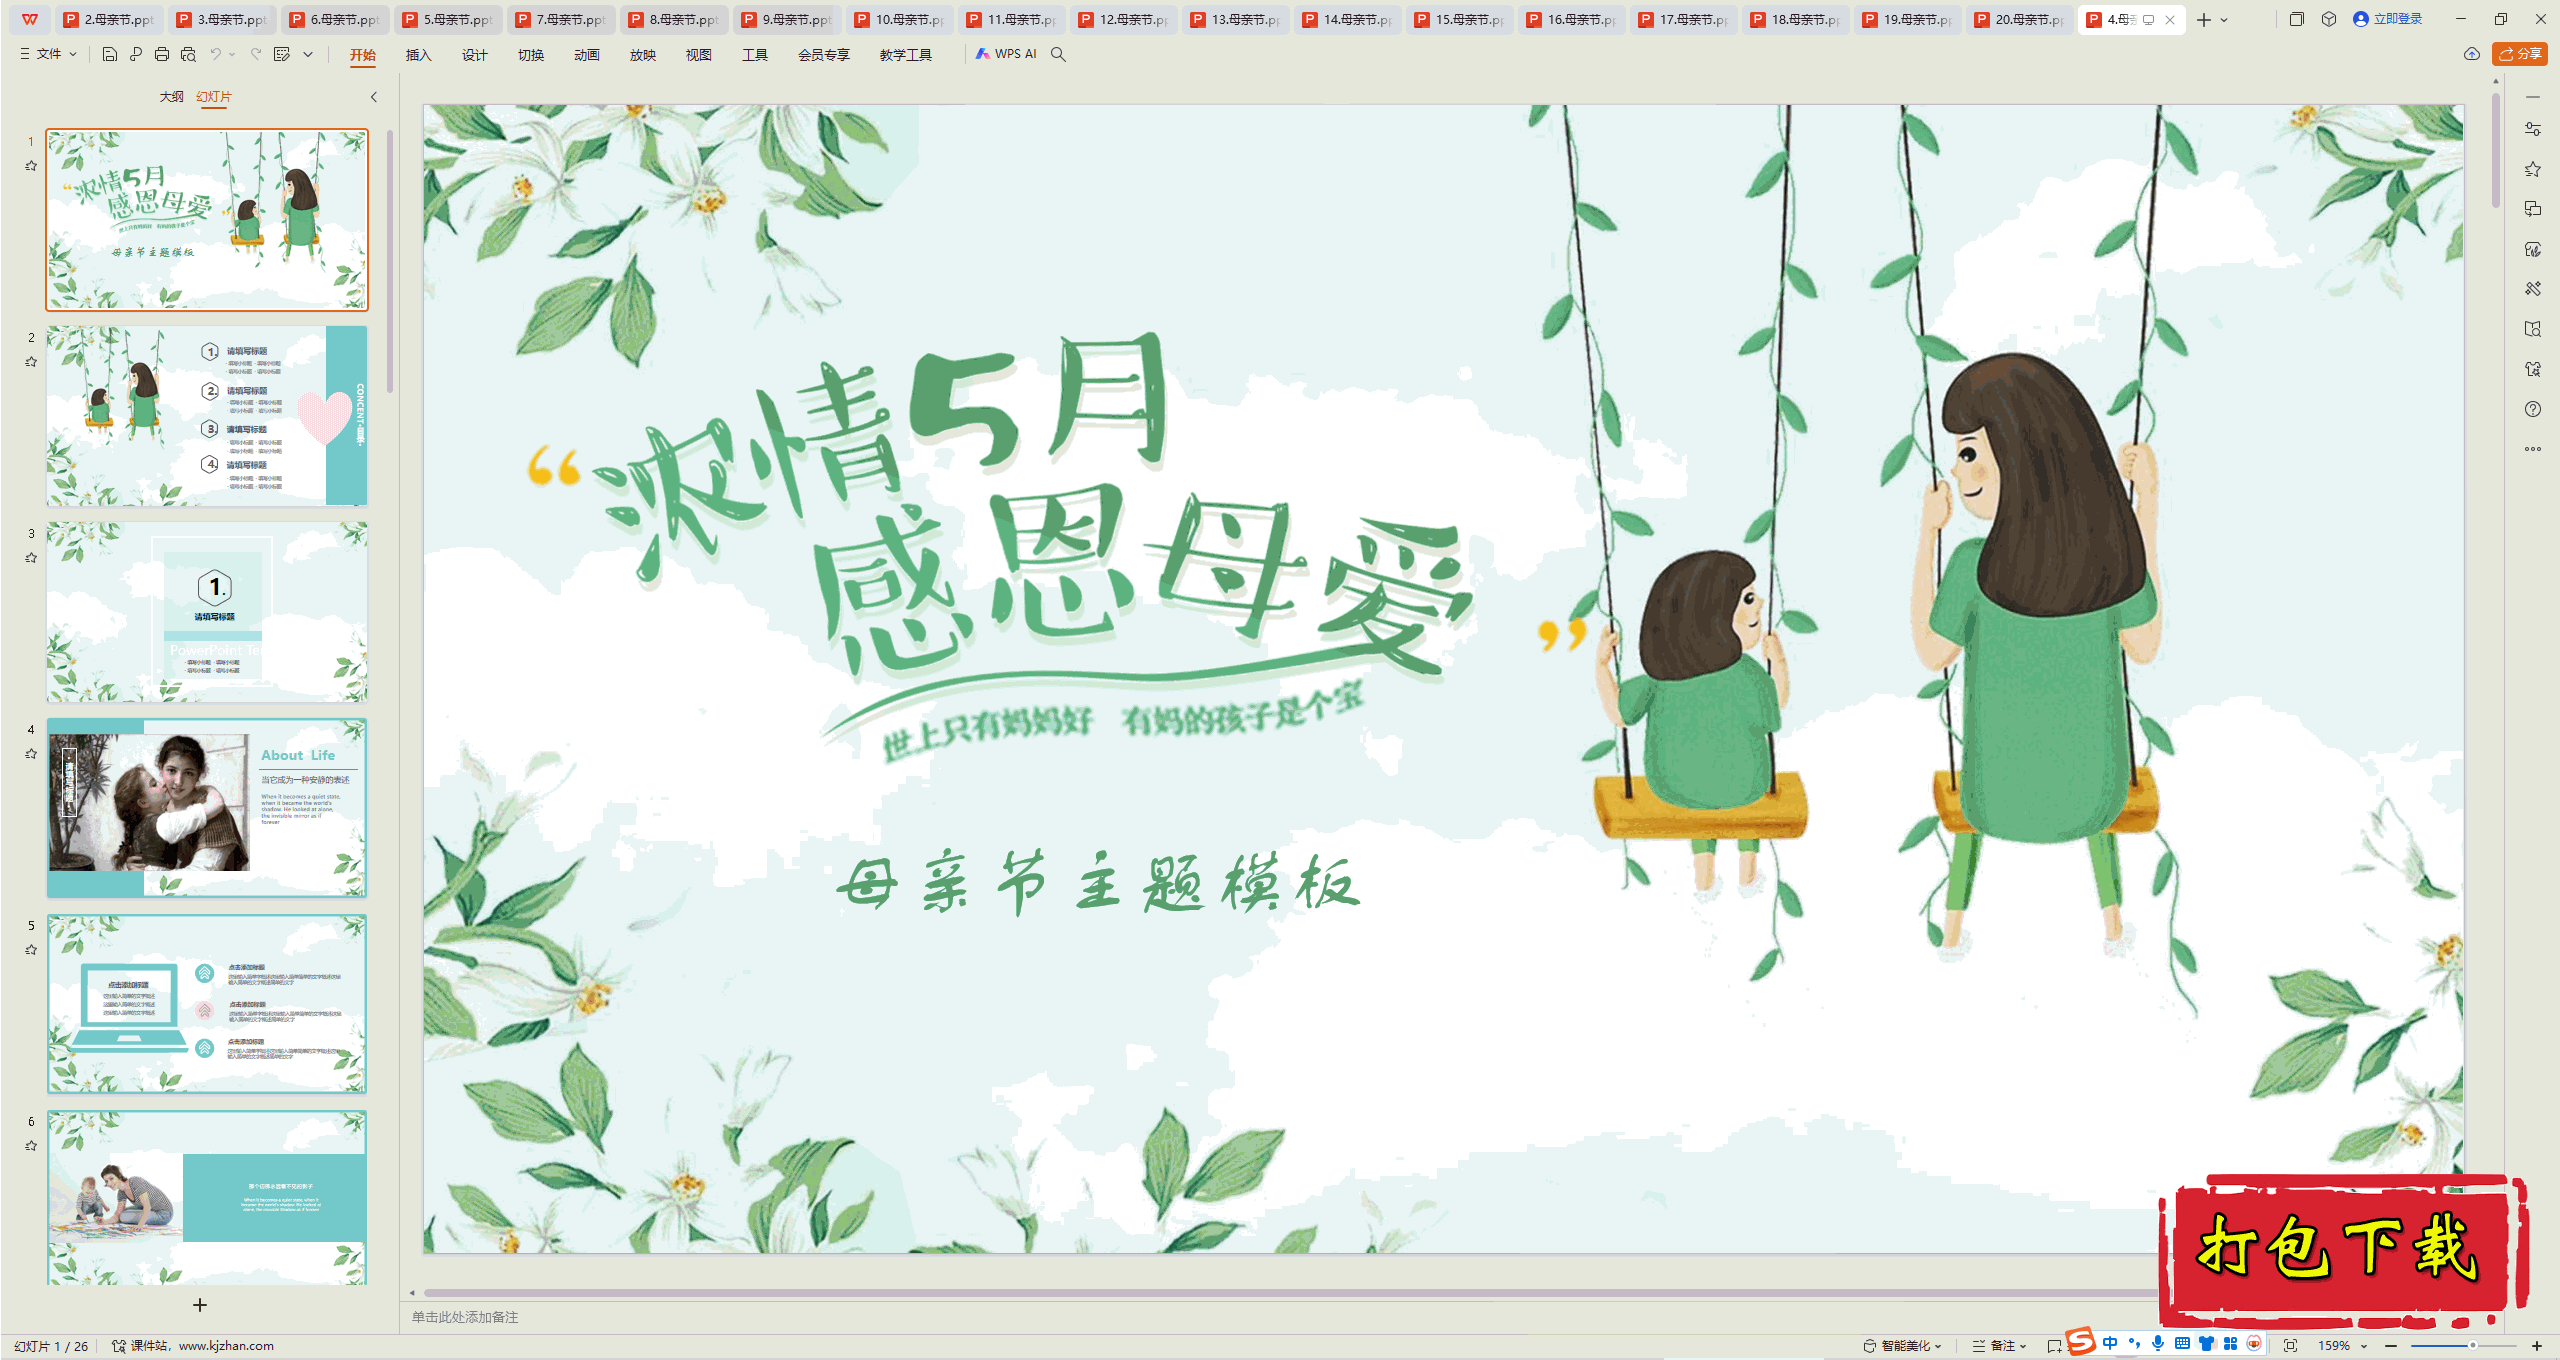Viewport: 2560px width, 1360px height.
Task: Click the editor horizontal scrollbar
Action: click(1290, 1293)
